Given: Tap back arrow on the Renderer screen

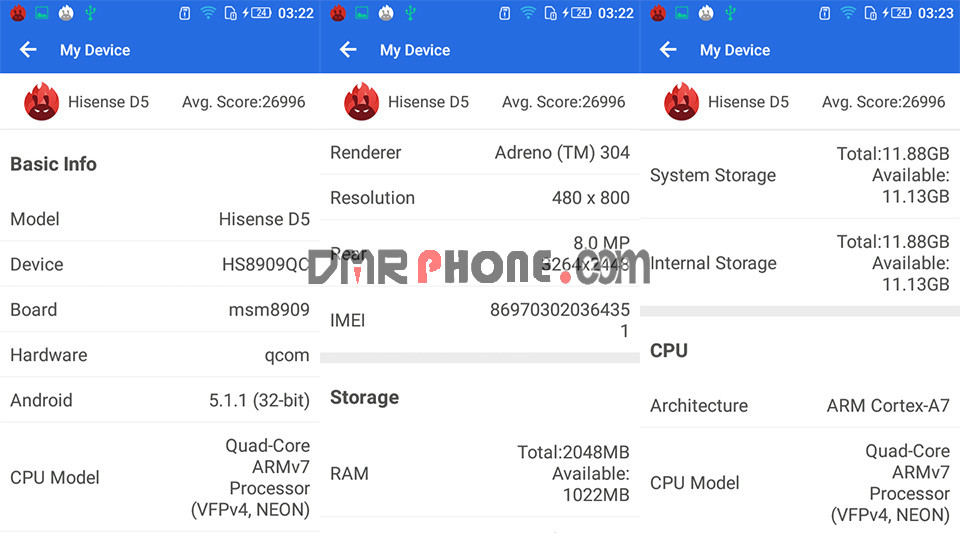Looking at the screenshot, I should pos(348,50).
